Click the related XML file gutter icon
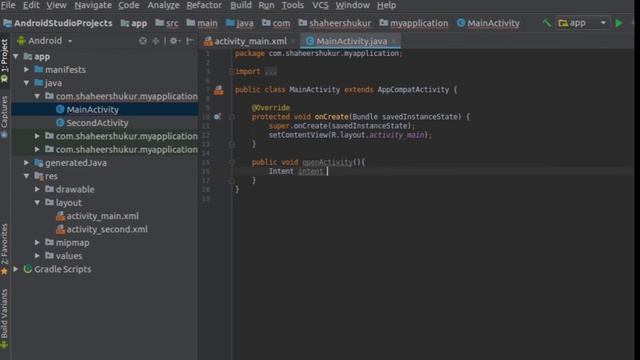640x360 pixels. point(219,90)
